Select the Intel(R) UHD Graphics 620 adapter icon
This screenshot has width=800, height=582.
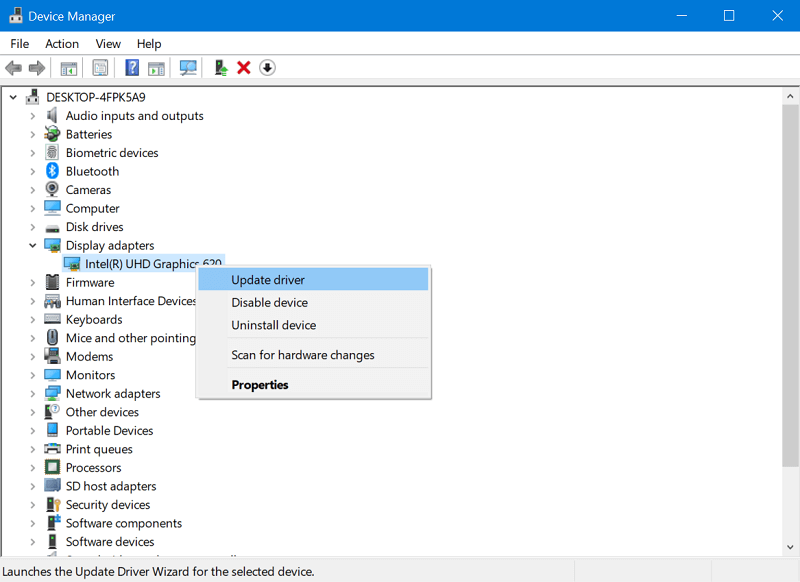click(x=72, y=264)
